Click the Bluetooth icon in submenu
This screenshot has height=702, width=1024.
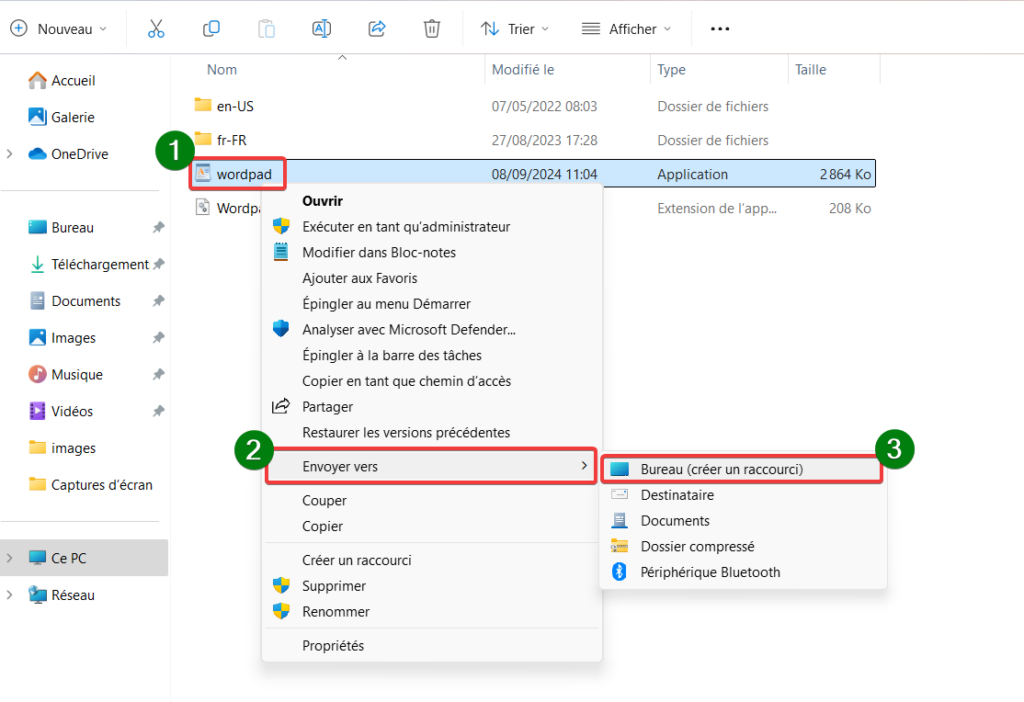[x=619, y=571]
